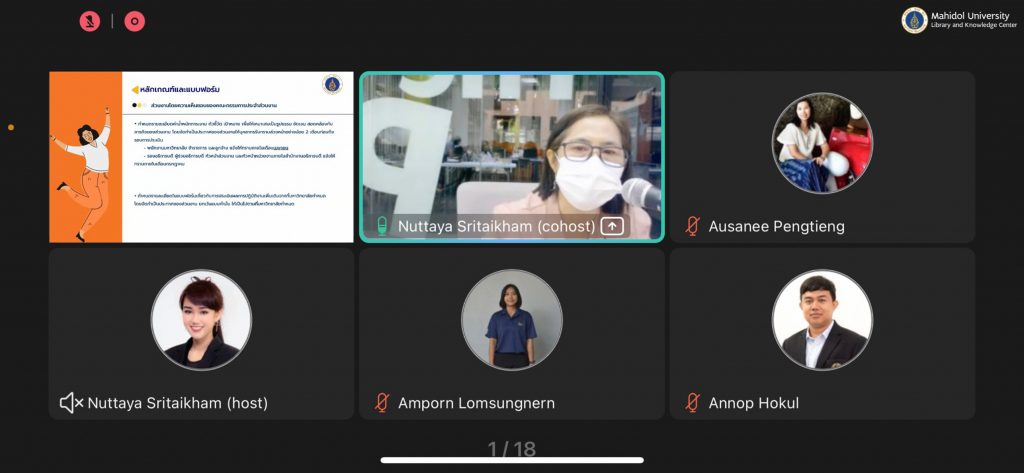Click the muted mic icon beside Annop Hokul
1024x473 pixels.
click(692, 403)
